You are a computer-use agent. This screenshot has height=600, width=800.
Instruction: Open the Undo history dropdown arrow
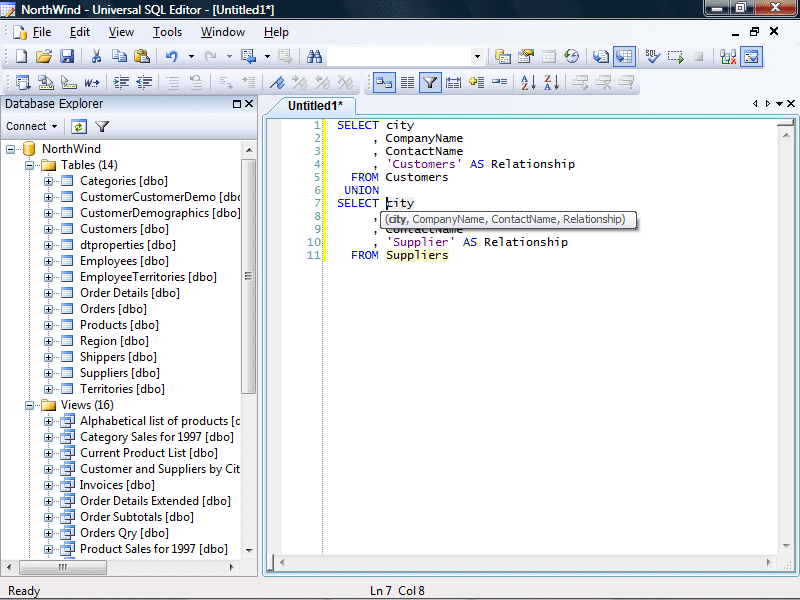click(191, 57)
